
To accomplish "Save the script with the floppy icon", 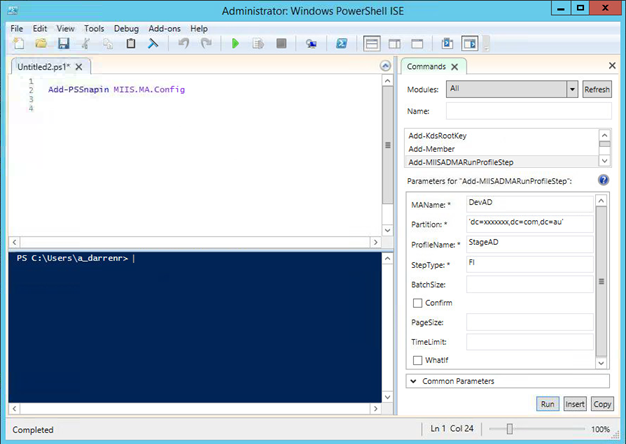I will coord(63,44).
